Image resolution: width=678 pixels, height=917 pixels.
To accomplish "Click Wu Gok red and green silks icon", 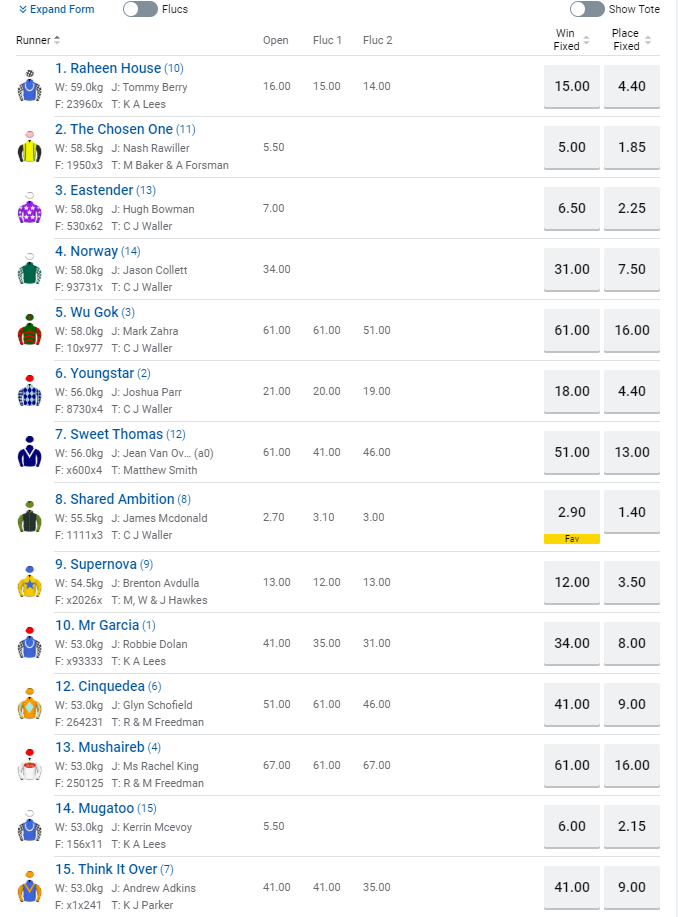I will point(29,330).
